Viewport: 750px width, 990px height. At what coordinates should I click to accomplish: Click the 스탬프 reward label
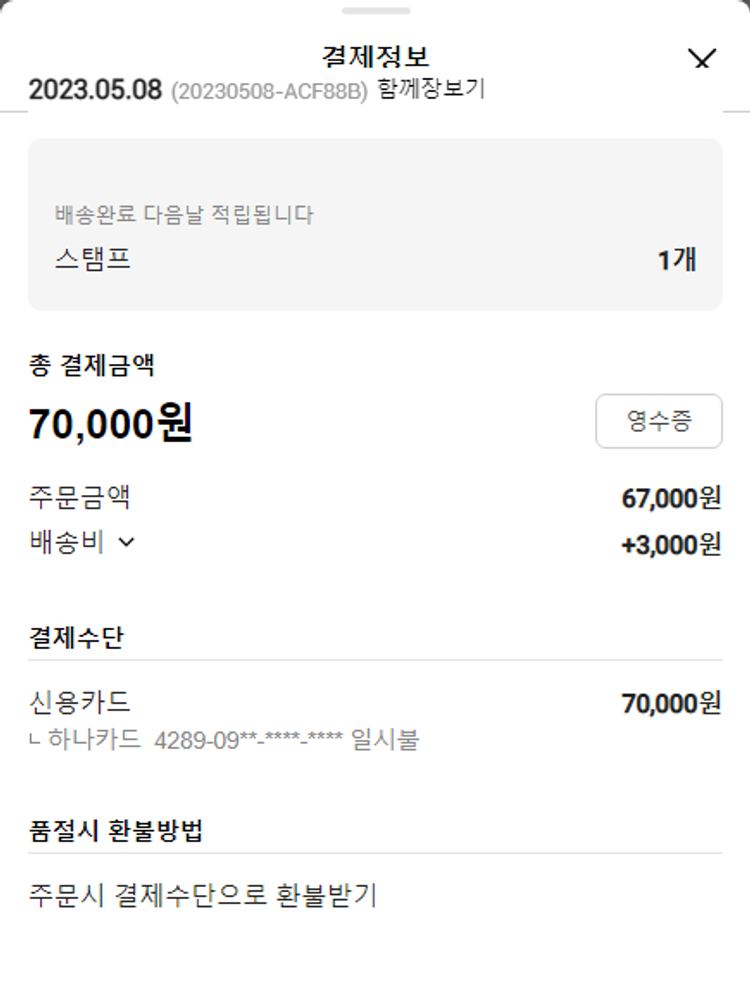pos(93,260)
